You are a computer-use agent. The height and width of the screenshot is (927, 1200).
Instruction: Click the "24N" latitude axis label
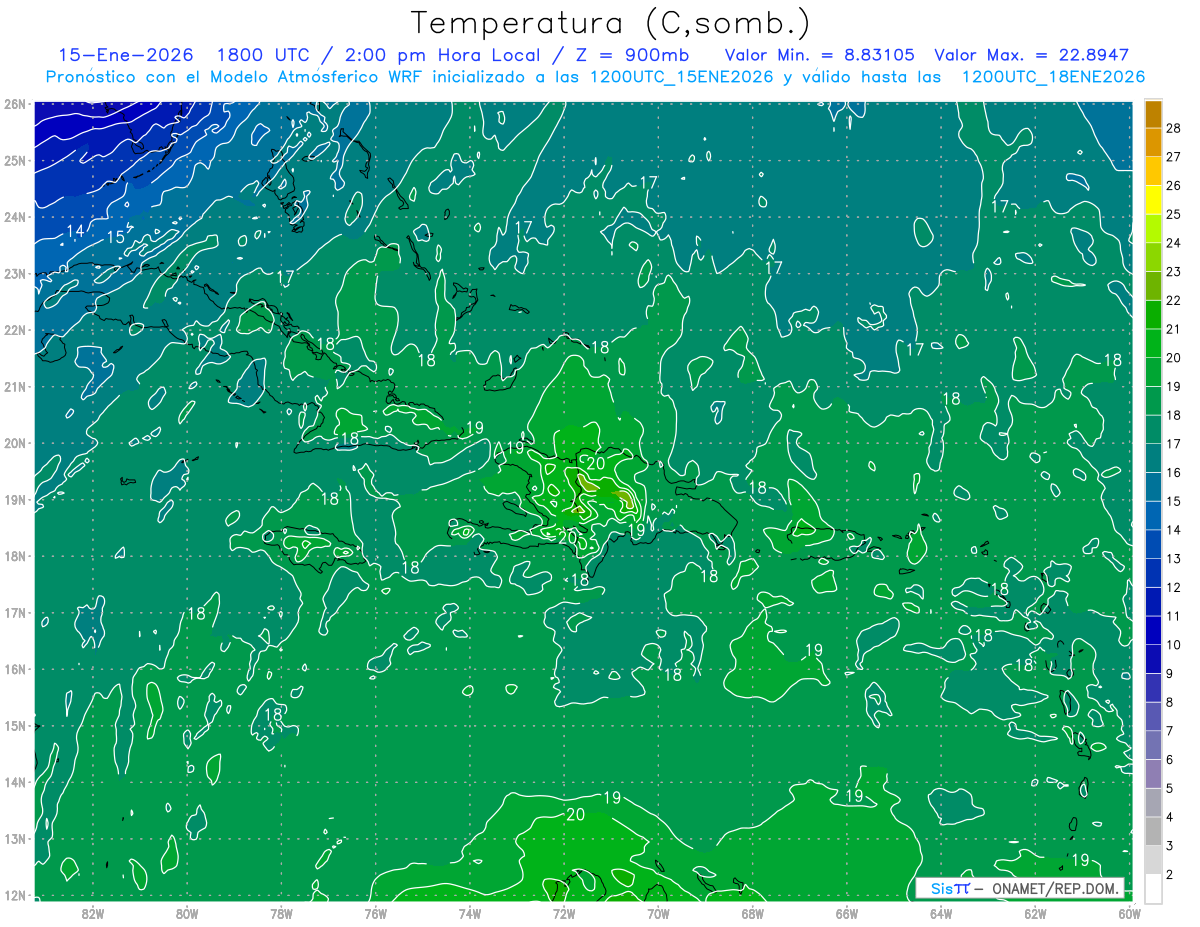[14, 217]
